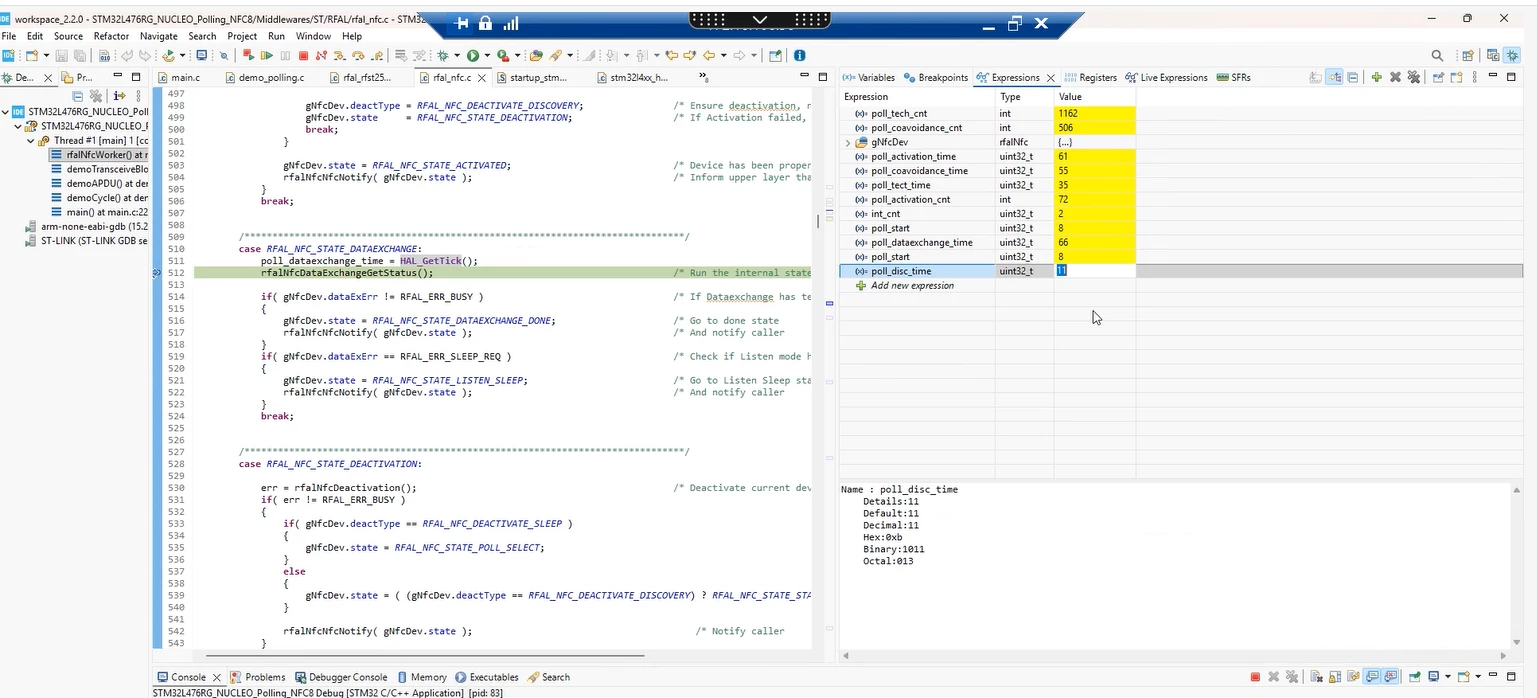Click the Step Return toolbar icon

377,55
